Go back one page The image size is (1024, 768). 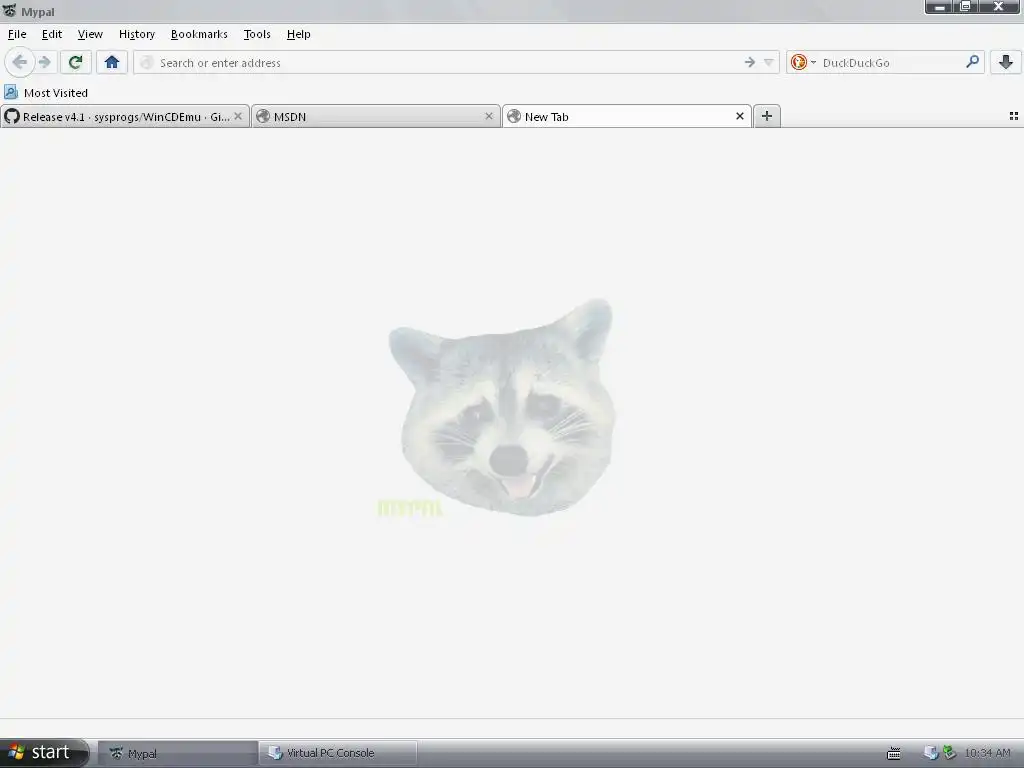(x=20, y=63)
